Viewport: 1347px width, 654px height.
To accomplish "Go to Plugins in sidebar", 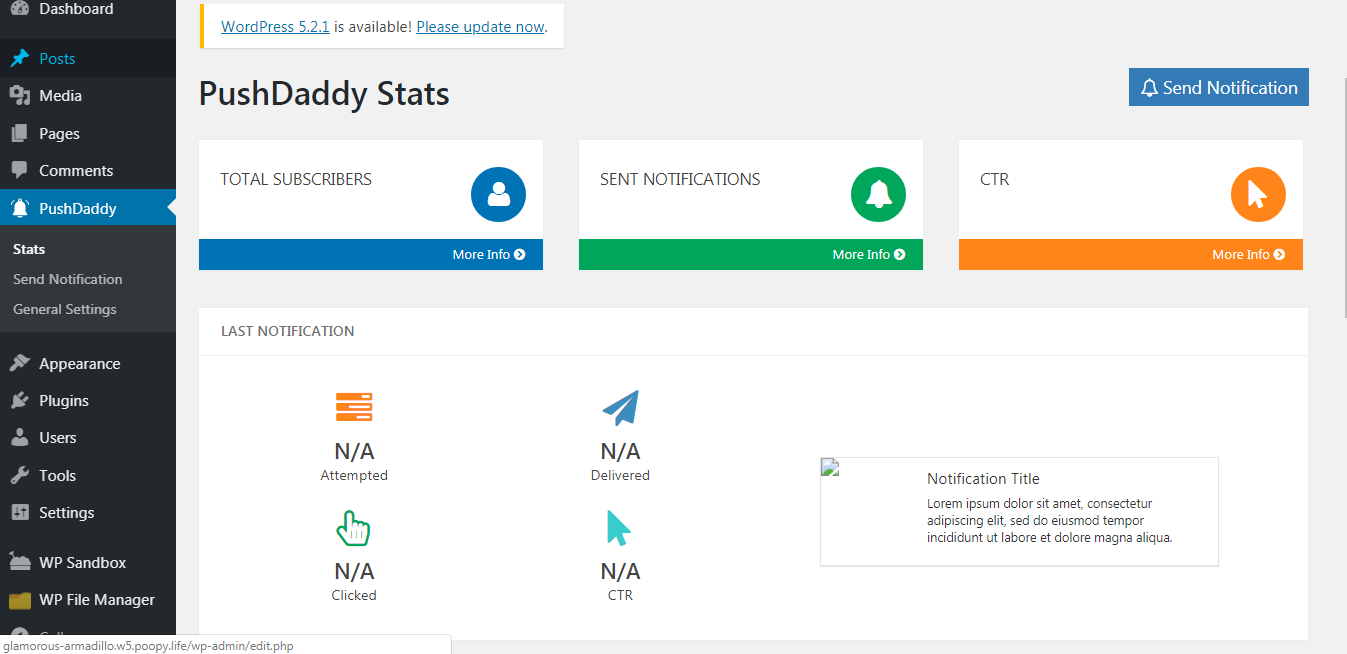I will [88, 400].
